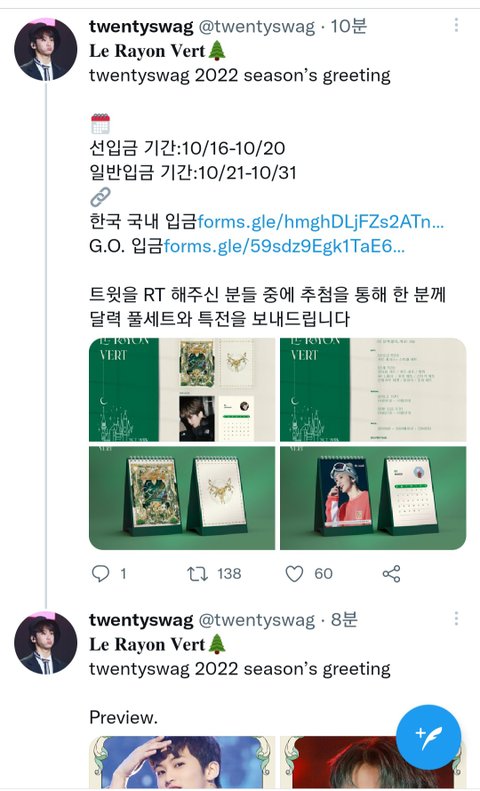Retweet the tweet with 138 retweets

tap(197, 574)
